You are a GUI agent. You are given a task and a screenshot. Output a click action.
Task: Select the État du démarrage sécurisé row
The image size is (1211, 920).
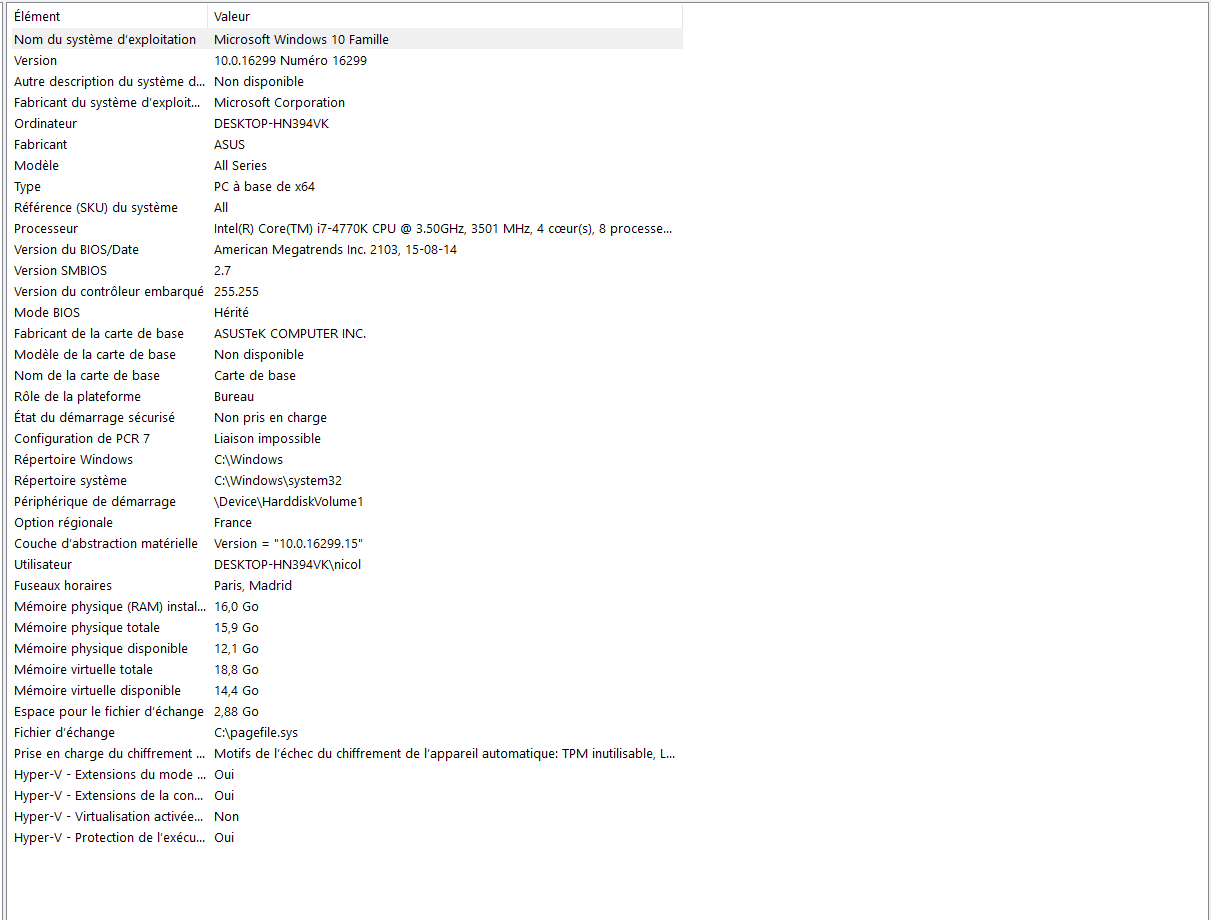346,417
